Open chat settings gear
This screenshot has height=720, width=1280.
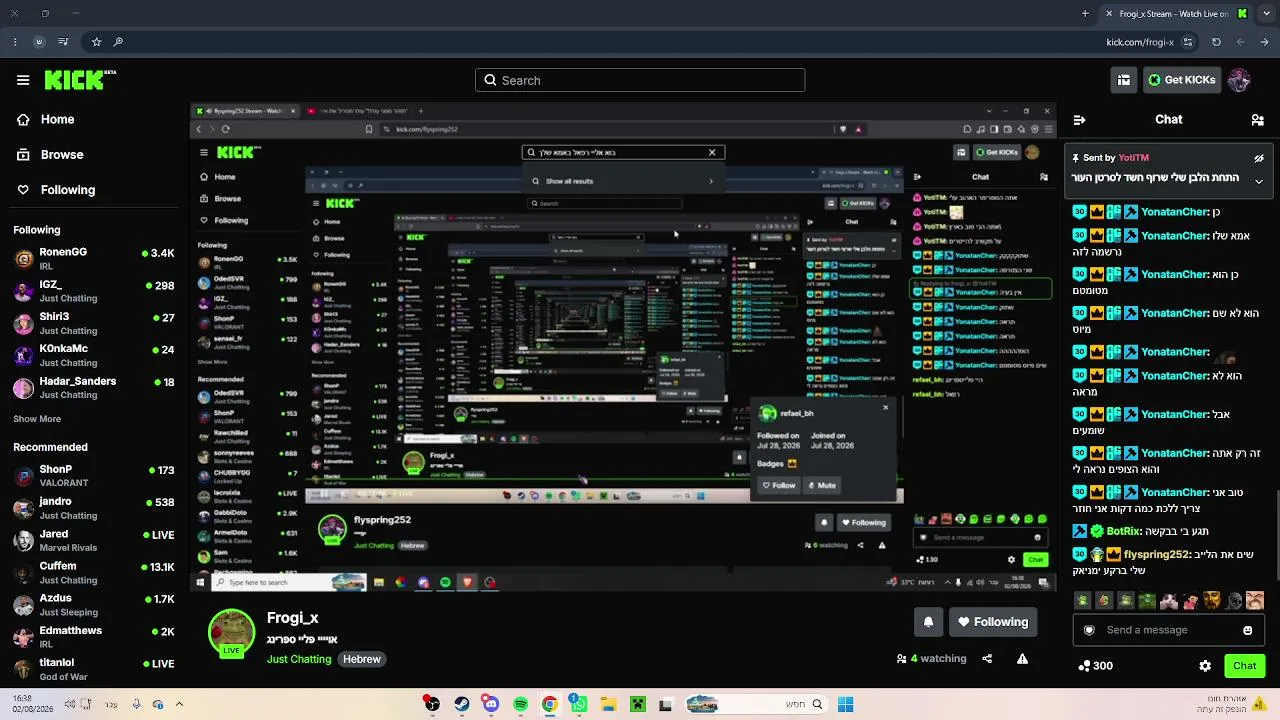point(1205,666)
